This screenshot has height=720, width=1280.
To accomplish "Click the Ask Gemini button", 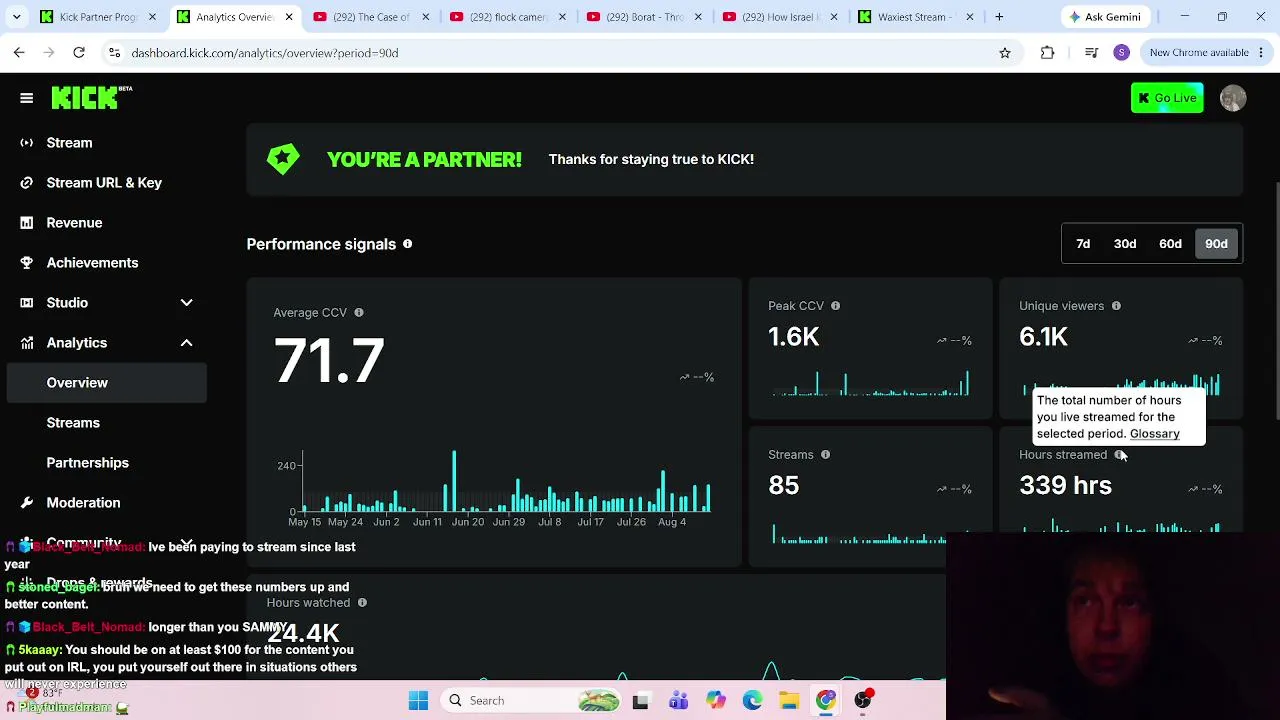I will point(1105,17).
